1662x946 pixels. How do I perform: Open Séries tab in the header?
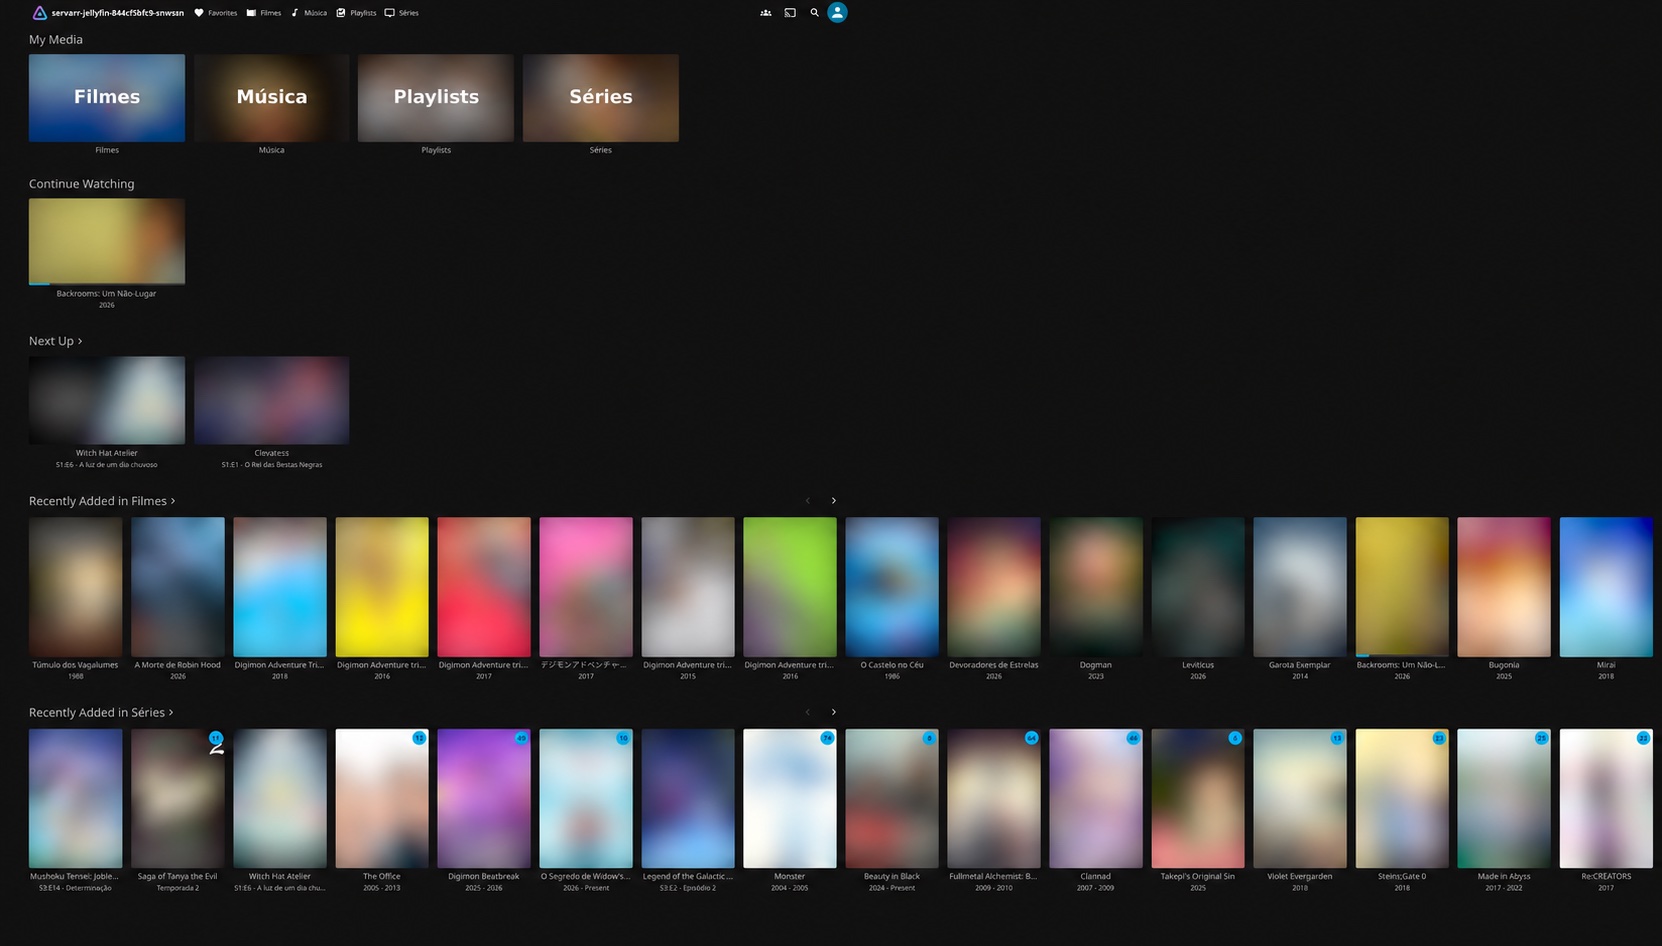402,13
